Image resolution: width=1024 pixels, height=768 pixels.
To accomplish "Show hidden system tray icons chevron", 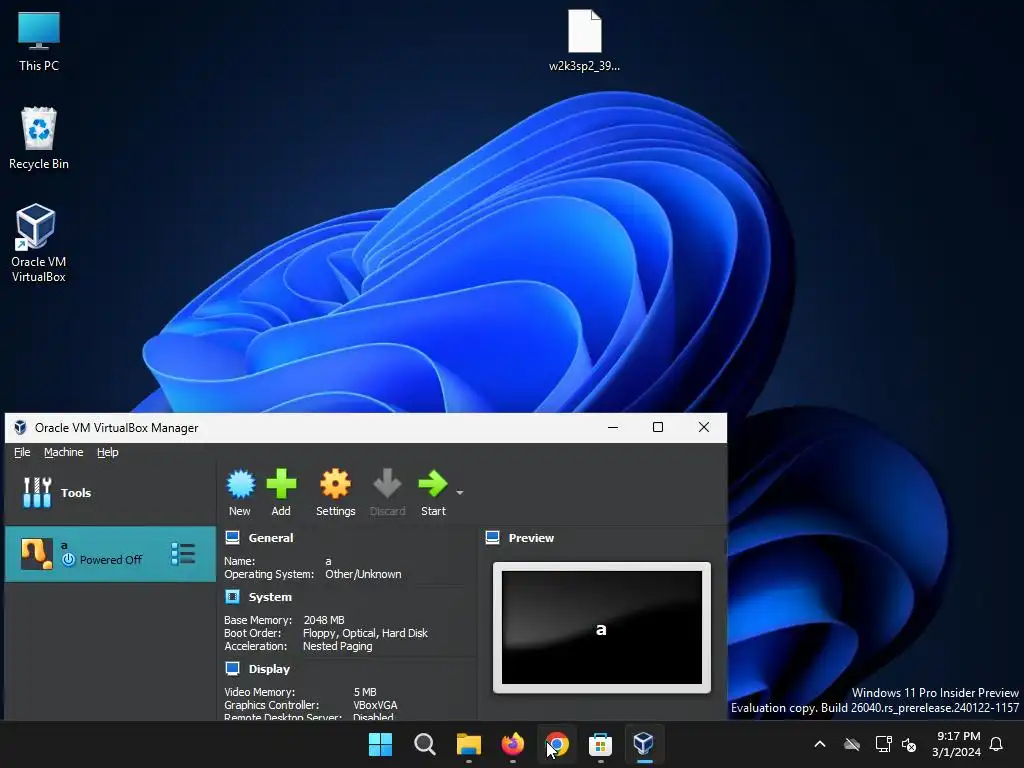I will pyautogui.click(x=820, y=744).
